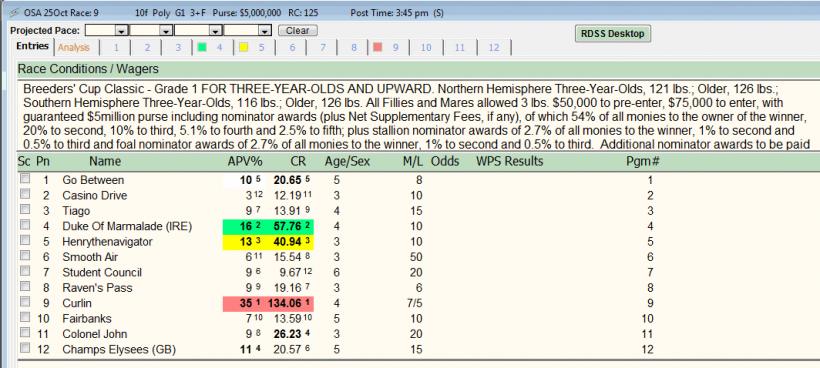The width and height of the screenshot is (820, 368).
Task: Tick the scratch checkbox for Go Between
Action: click(25, 179)
